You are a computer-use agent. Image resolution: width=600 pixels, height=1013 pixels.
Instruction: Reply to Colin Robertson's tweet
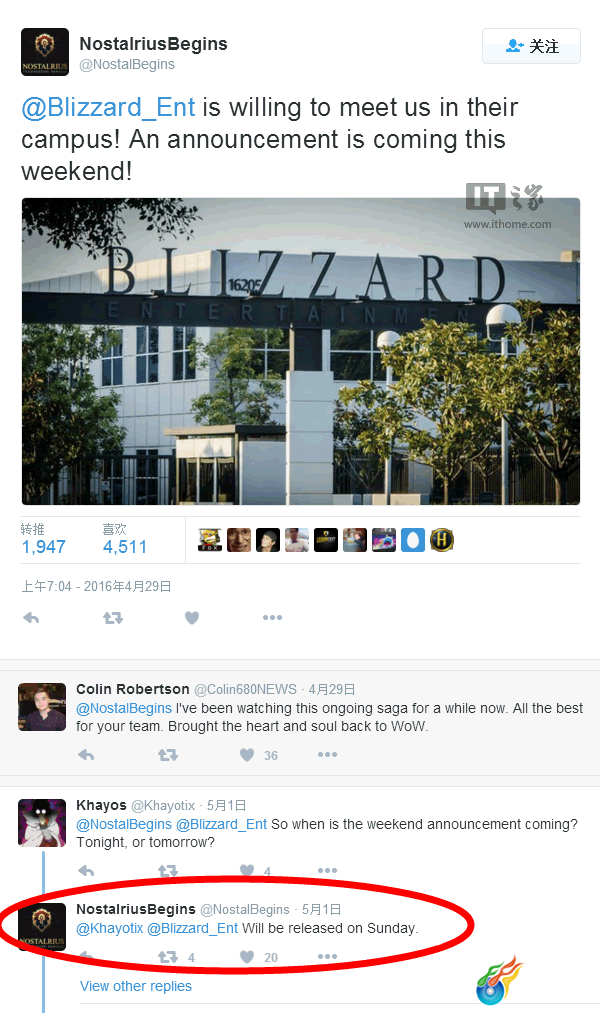coord(86,755)
